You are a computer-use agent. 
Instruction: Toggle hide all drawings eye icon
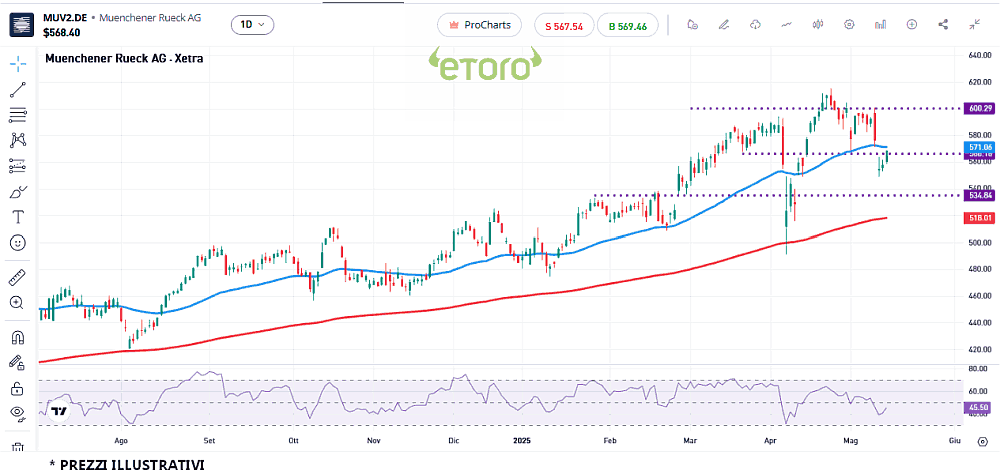[x=18, y=413]
